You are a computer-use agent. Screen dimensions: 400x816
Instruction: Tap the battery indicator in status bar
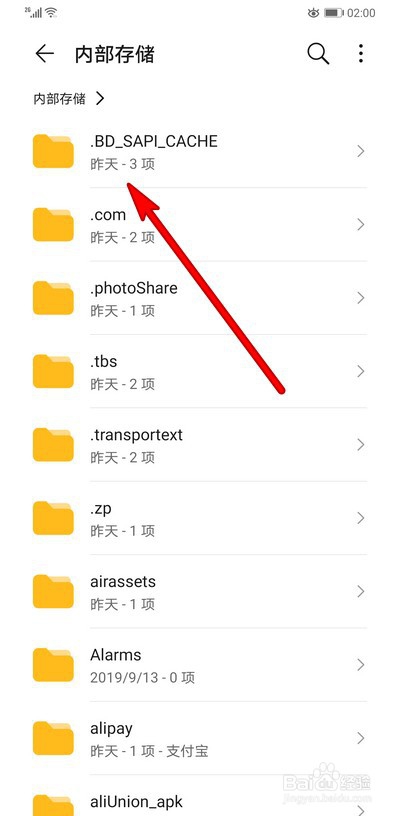pos(333,13)
